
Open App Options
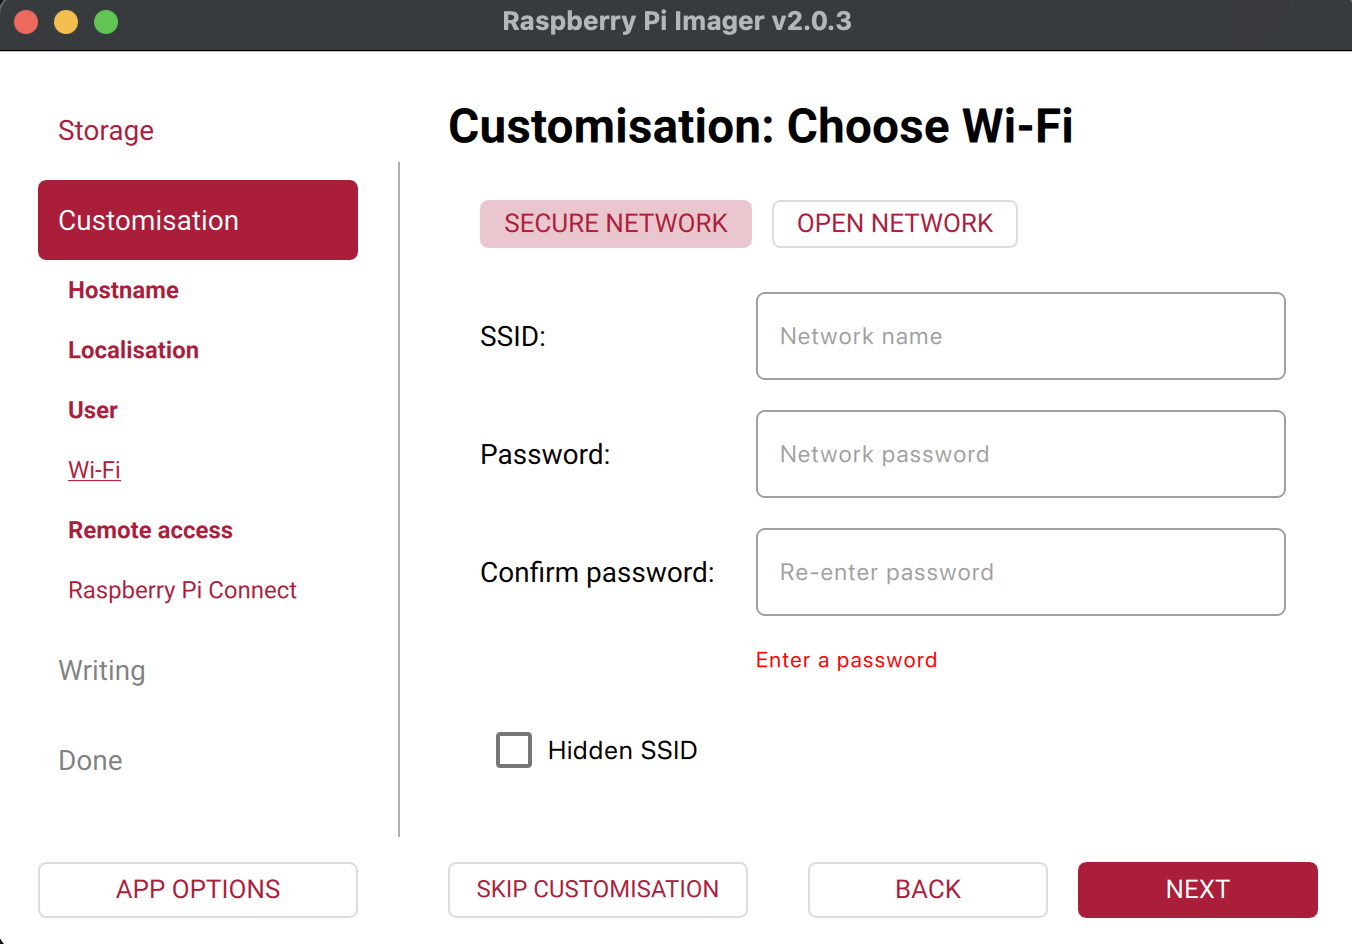(198, 889)
